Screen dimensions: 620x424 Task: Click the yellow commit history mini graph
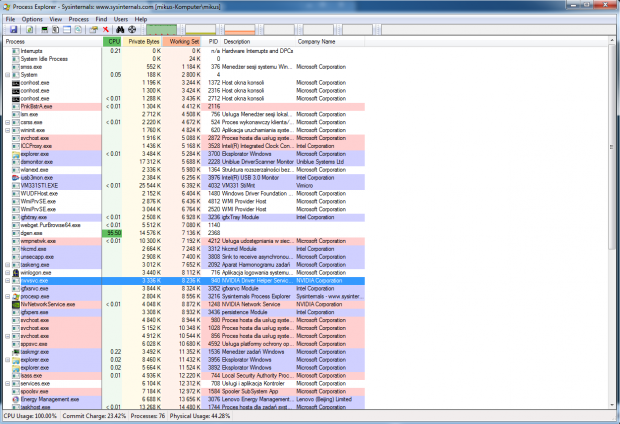pyautogui.click(x=200, y=30)
